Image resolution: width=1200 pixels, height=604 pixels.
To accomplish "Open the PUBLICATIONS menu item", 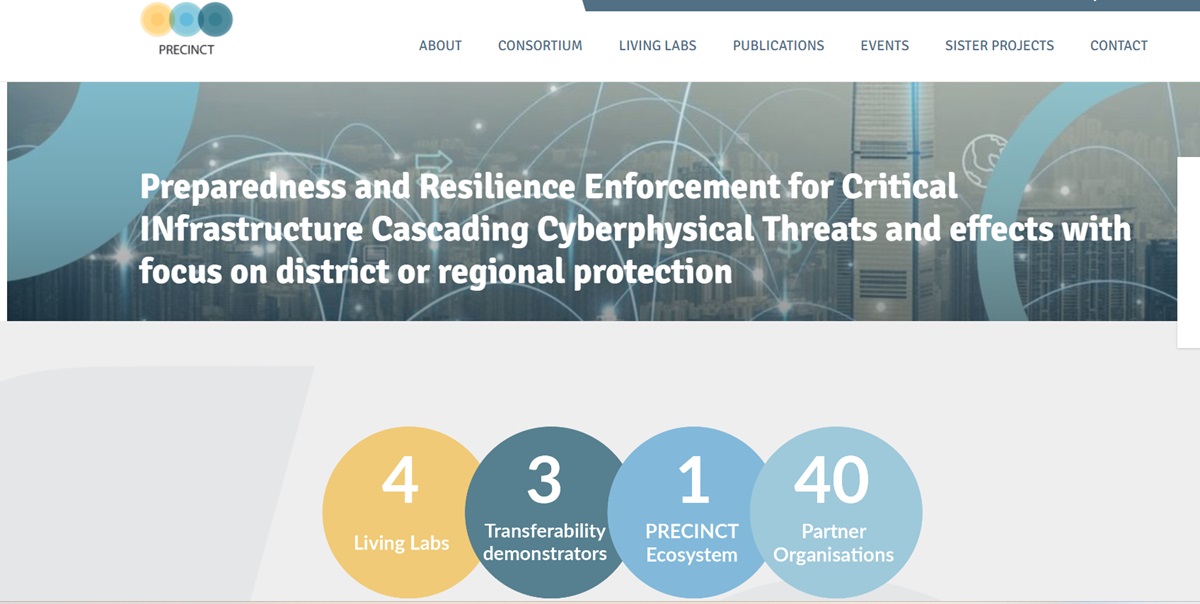I will 778,45.
